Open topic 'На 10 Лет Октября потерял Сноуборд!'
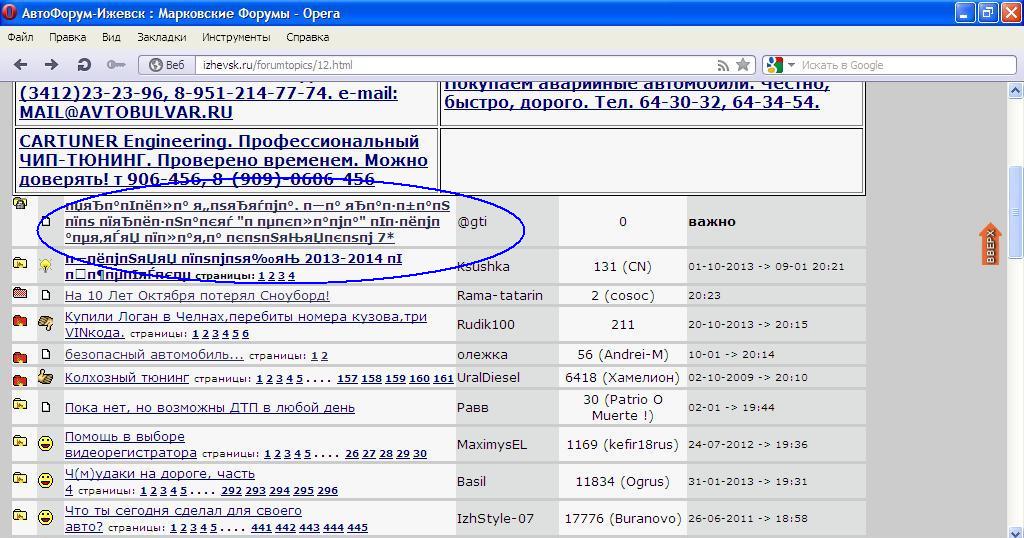Image resolution: width=1024 pixels, height=538 pixels. click(197, 296)
